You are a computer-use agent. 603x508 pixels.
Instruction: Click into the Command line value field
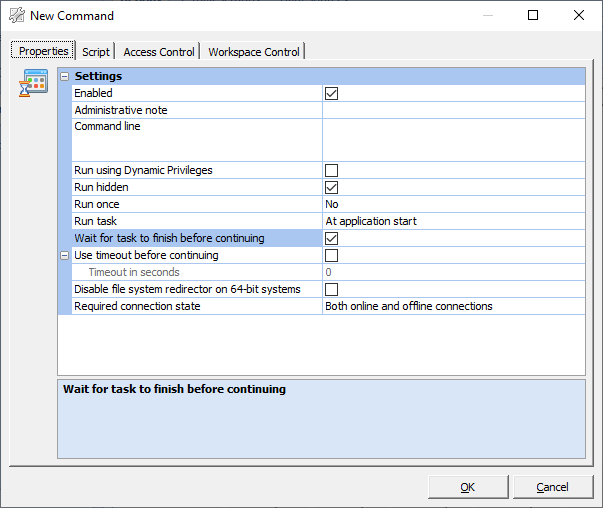452,139
